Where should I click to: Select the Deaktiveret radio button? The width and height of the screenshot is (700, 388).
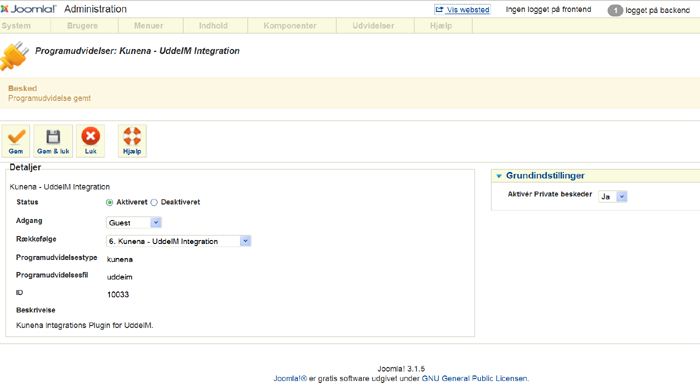coord(154,202)
